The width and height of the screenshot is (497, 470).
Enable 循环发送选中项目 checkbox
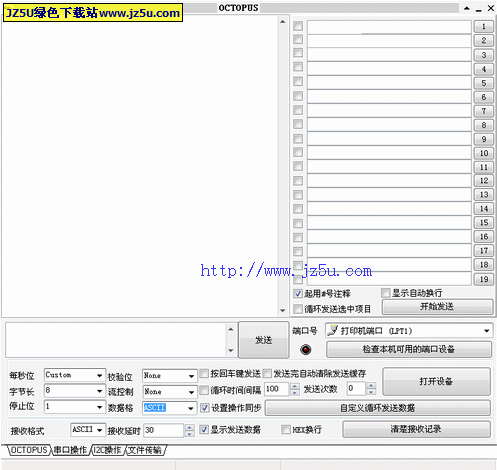click(x=297, y=309)
